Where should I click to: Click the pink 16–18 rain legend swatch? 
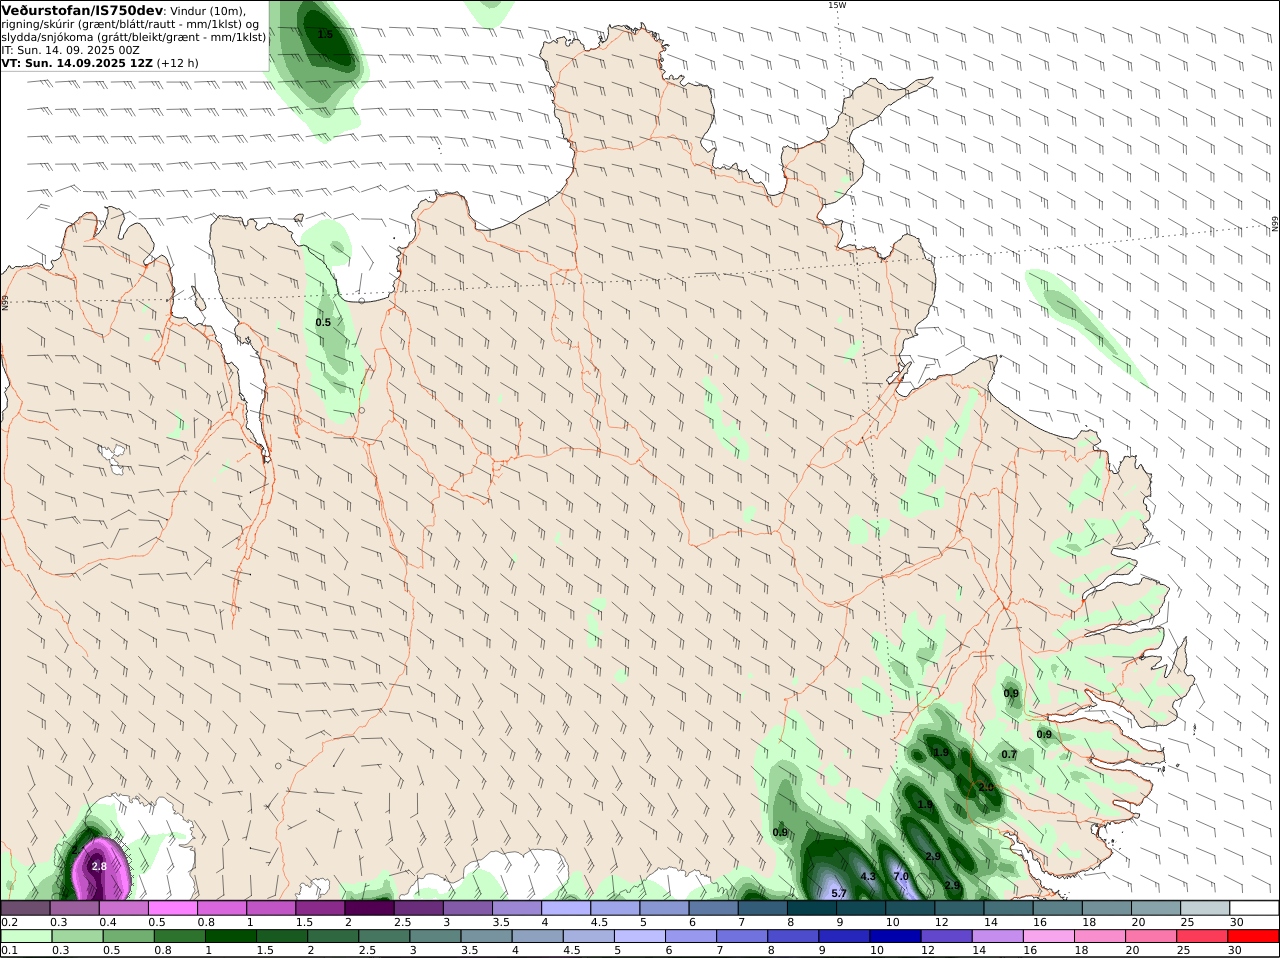pos(1048,936)
